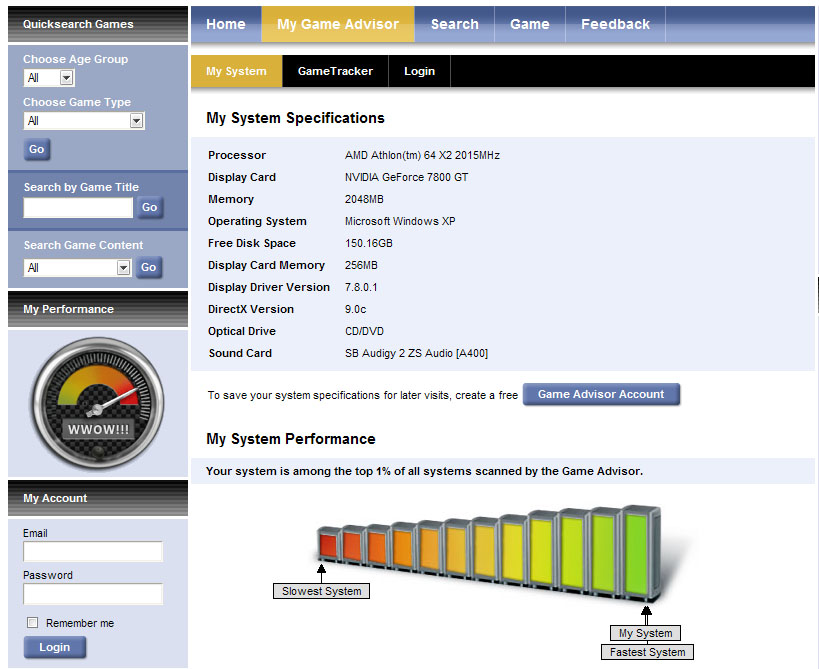Switch to the GameTracker tab

tap(337, 71)
